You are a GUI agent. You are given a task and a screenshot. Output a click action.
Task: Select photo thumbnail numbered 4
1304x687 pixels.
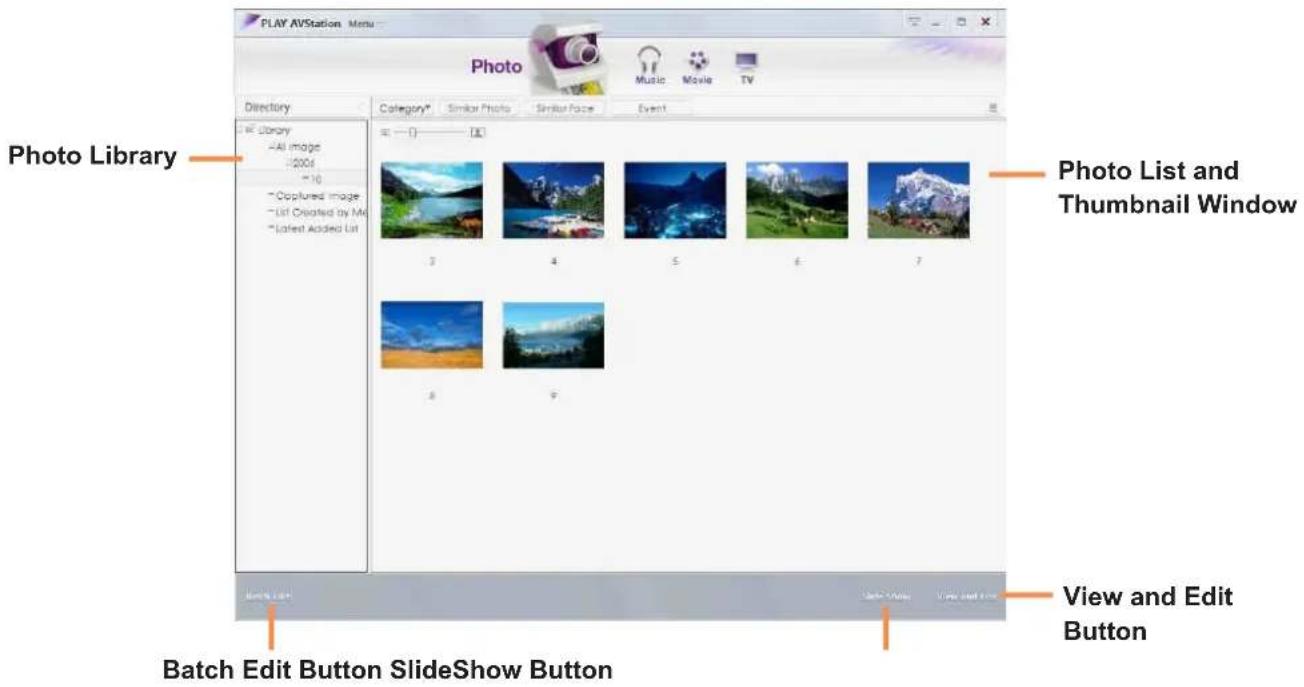pos(553,200)
